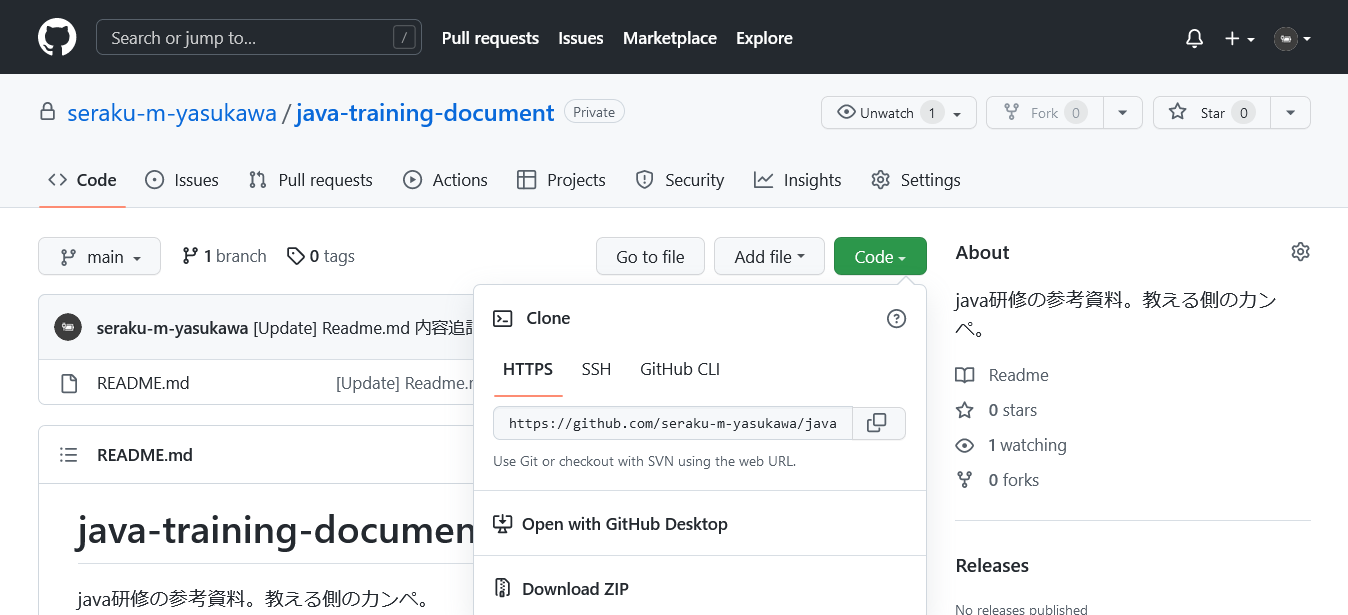Click the commit author avatar
The image size is (1348, 615).
68,327
